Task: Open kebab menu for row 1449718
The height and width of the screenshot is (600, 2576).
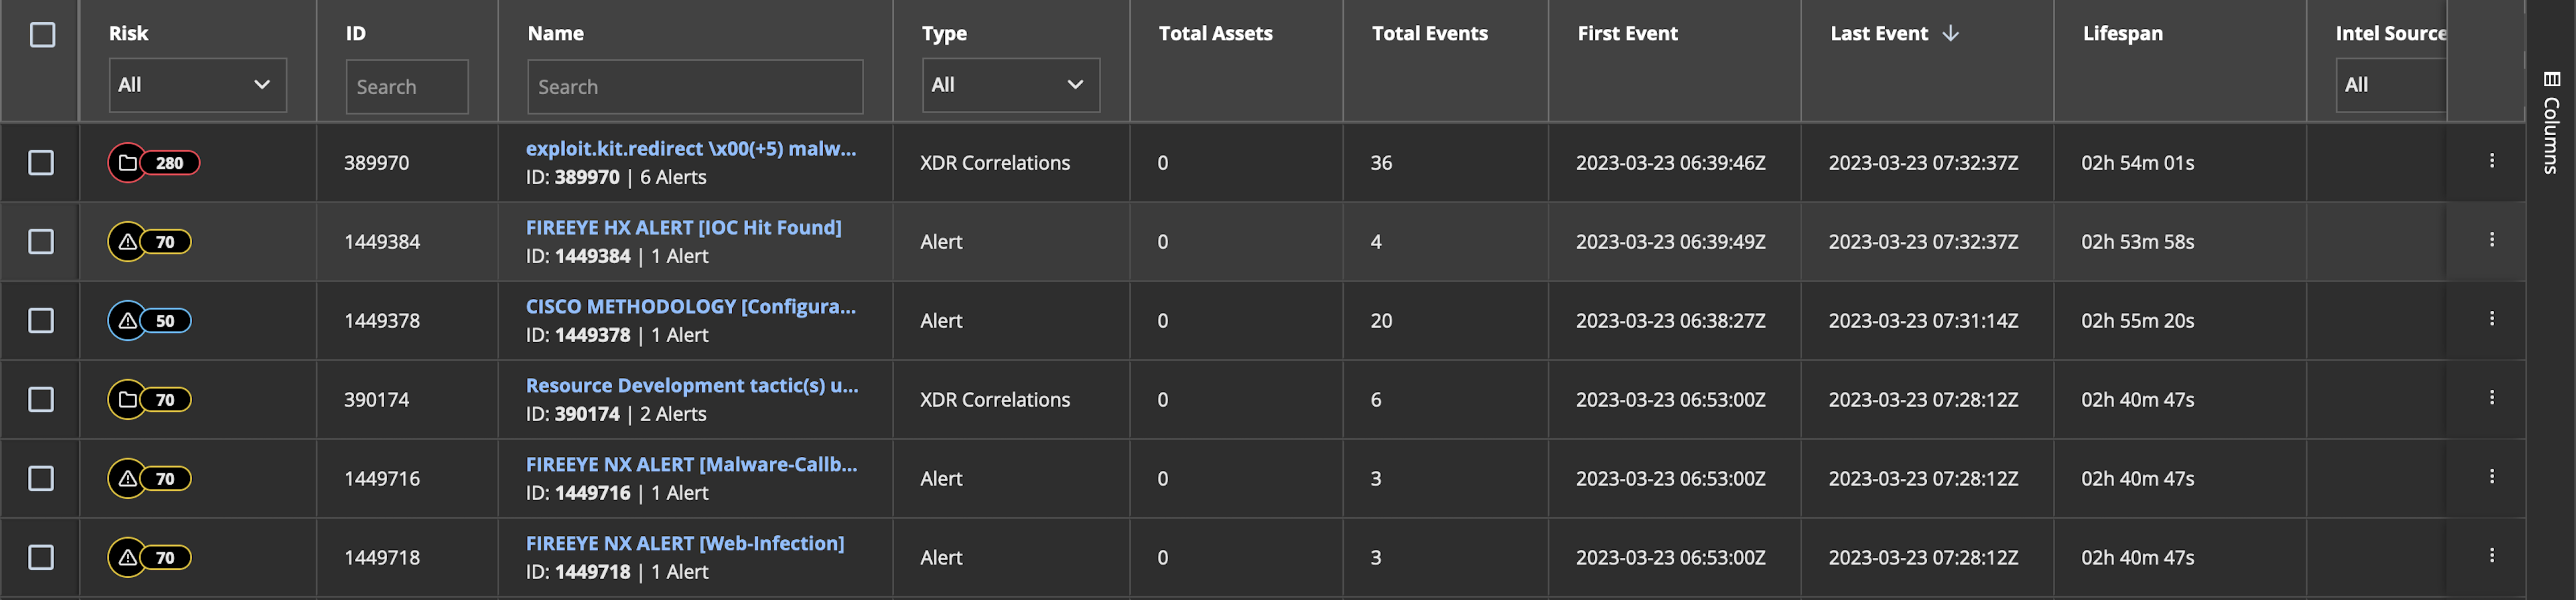Action: (2491, 556)
